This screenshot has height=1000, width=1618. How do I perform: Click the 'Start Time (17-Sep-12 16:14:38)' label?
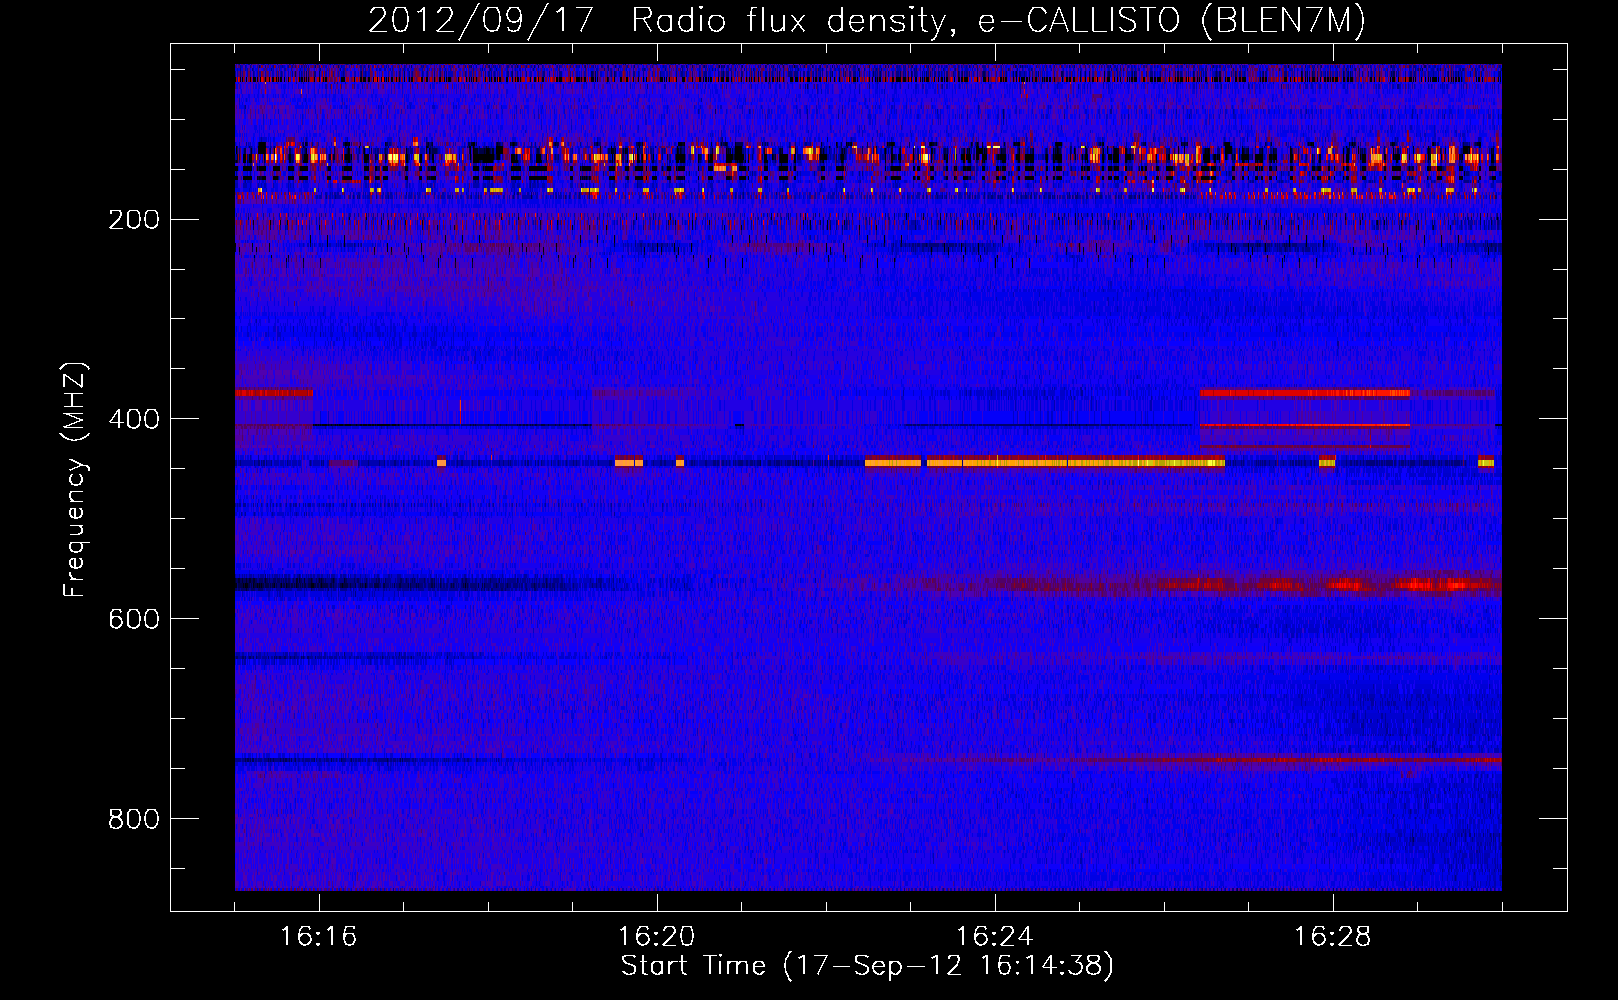tap(867, 966)
